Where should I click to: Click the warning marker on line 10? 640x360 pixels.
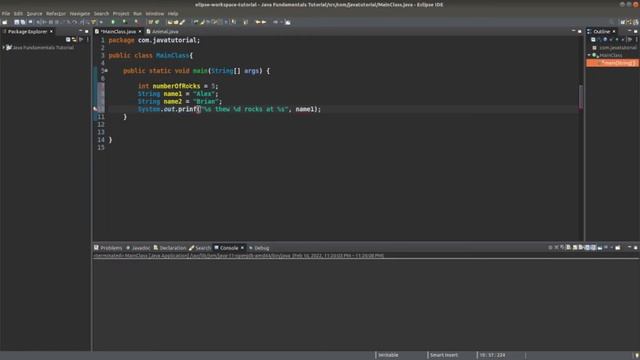pyautogui.click(x=95, y=109)
